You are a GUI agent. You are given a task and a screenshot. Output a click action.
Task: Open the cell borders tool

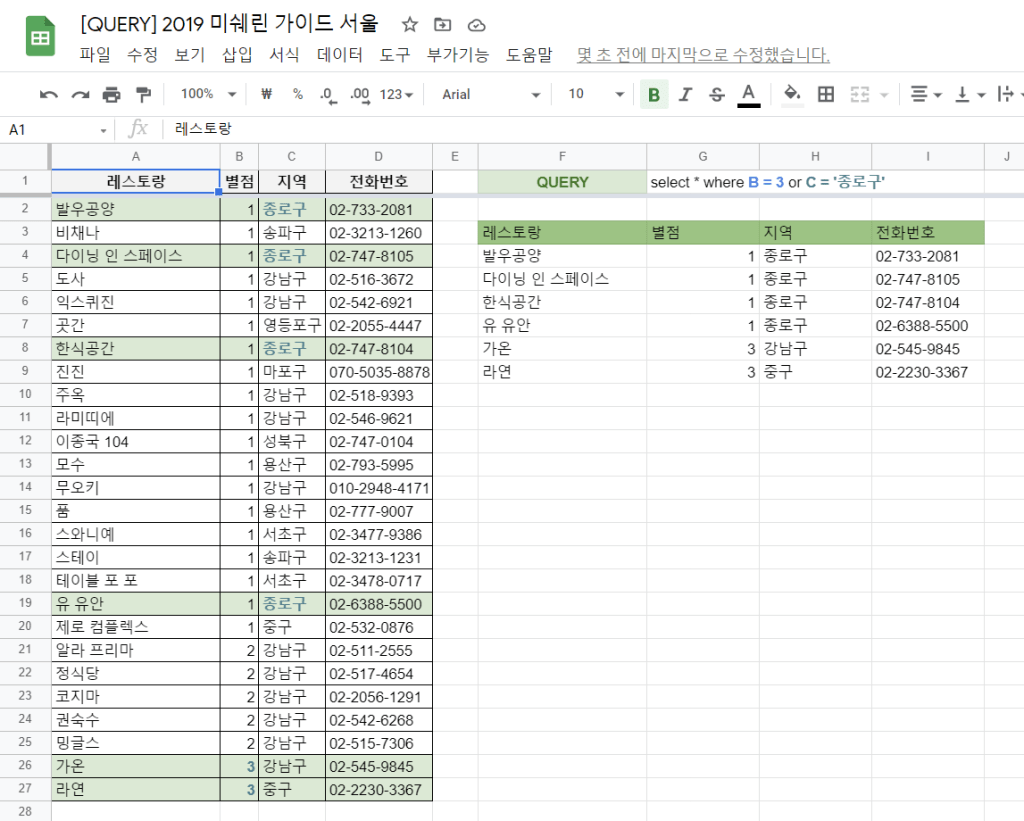coord(826,94)
